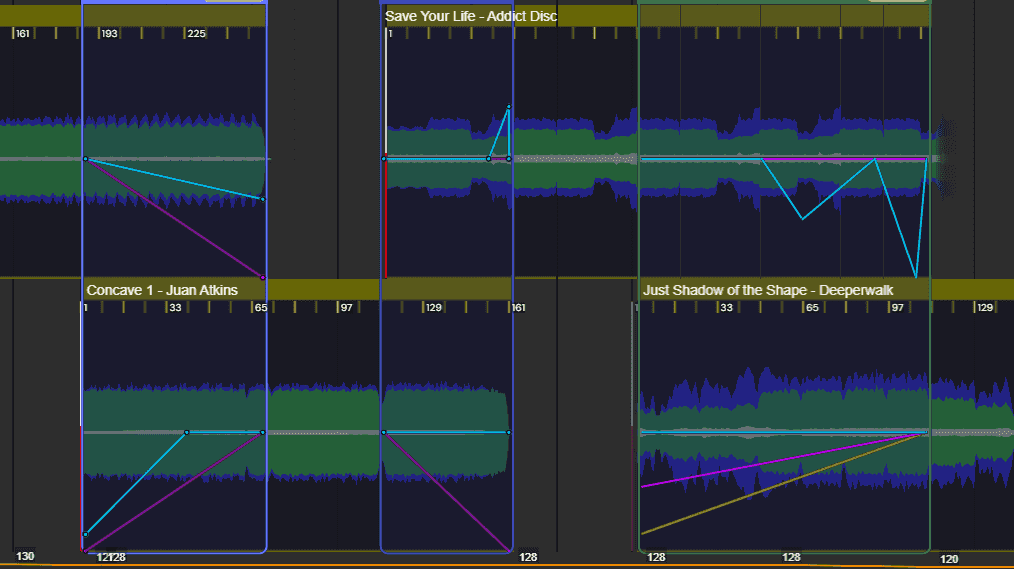Select the 'Save Your Life - Addict Disc' track title

pos(470,16)
